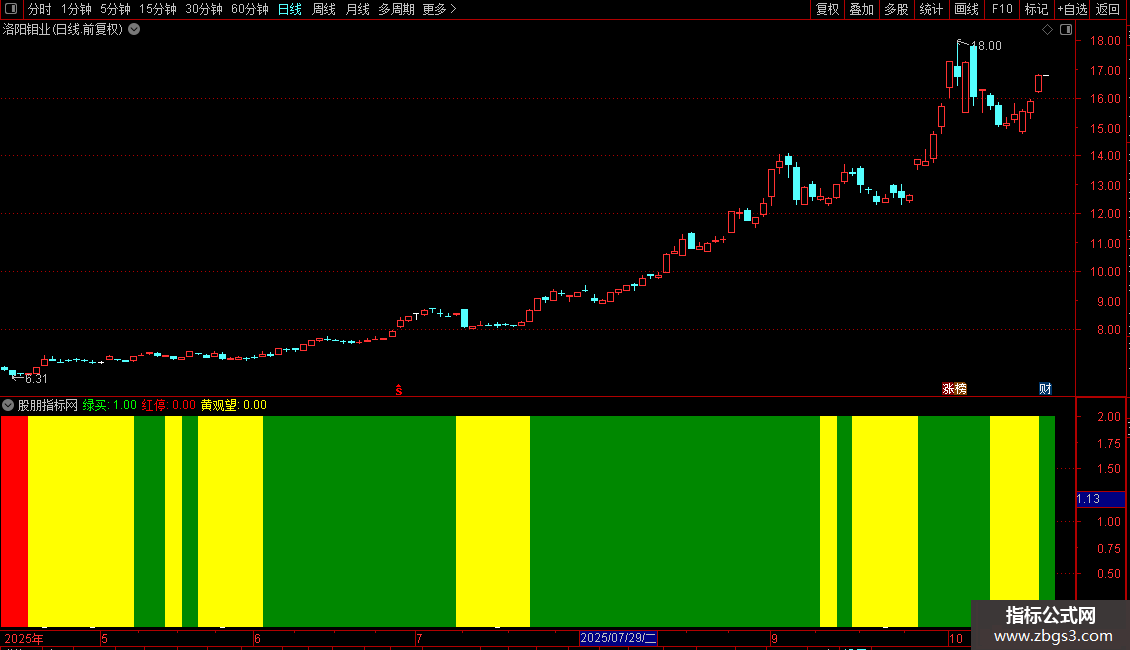Image resolution: width=1130 pixels, height=650 pixels.
Task: Click the month 10 timeline label
Action: coord(956,638)
